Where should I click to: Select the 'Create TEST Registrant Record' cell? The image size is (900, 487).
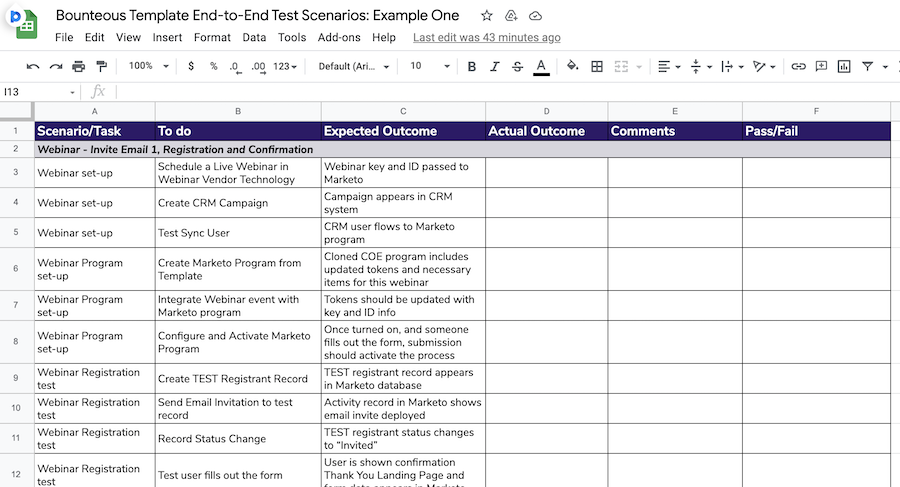click(x=238, y=379)
